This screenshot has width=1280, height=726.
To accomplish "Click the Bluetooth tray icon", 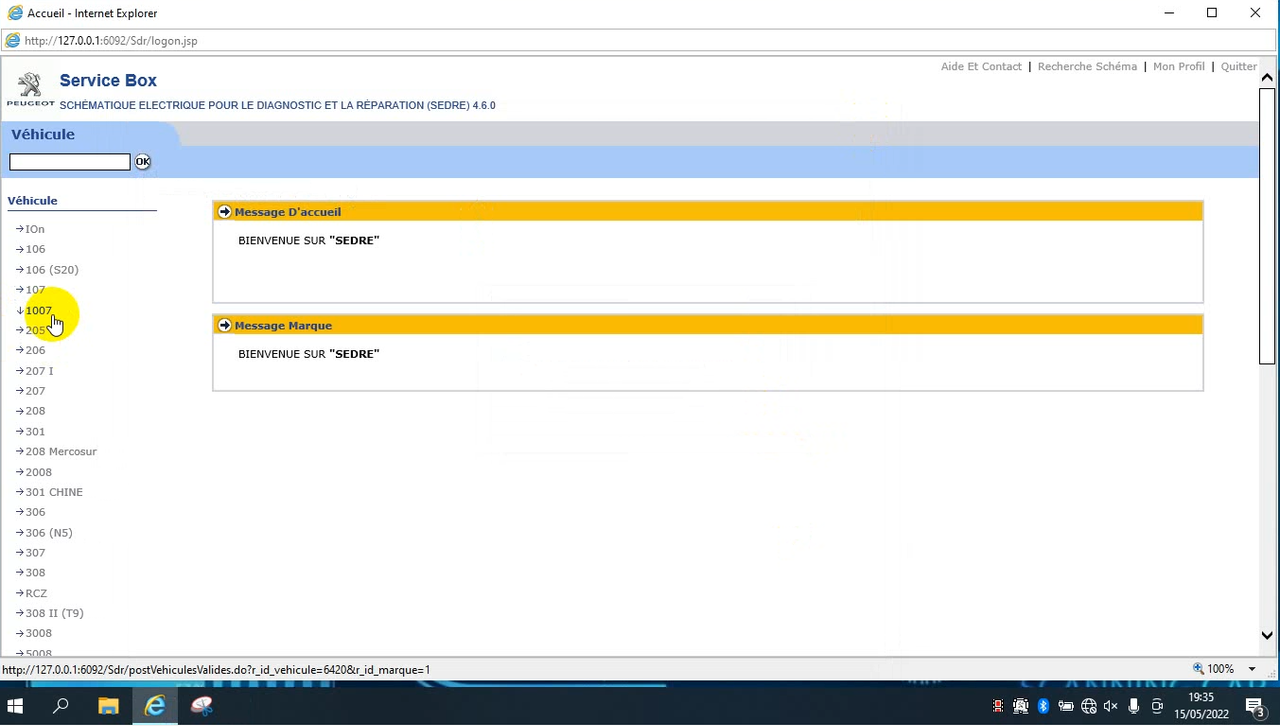I will pos(1043,706).
